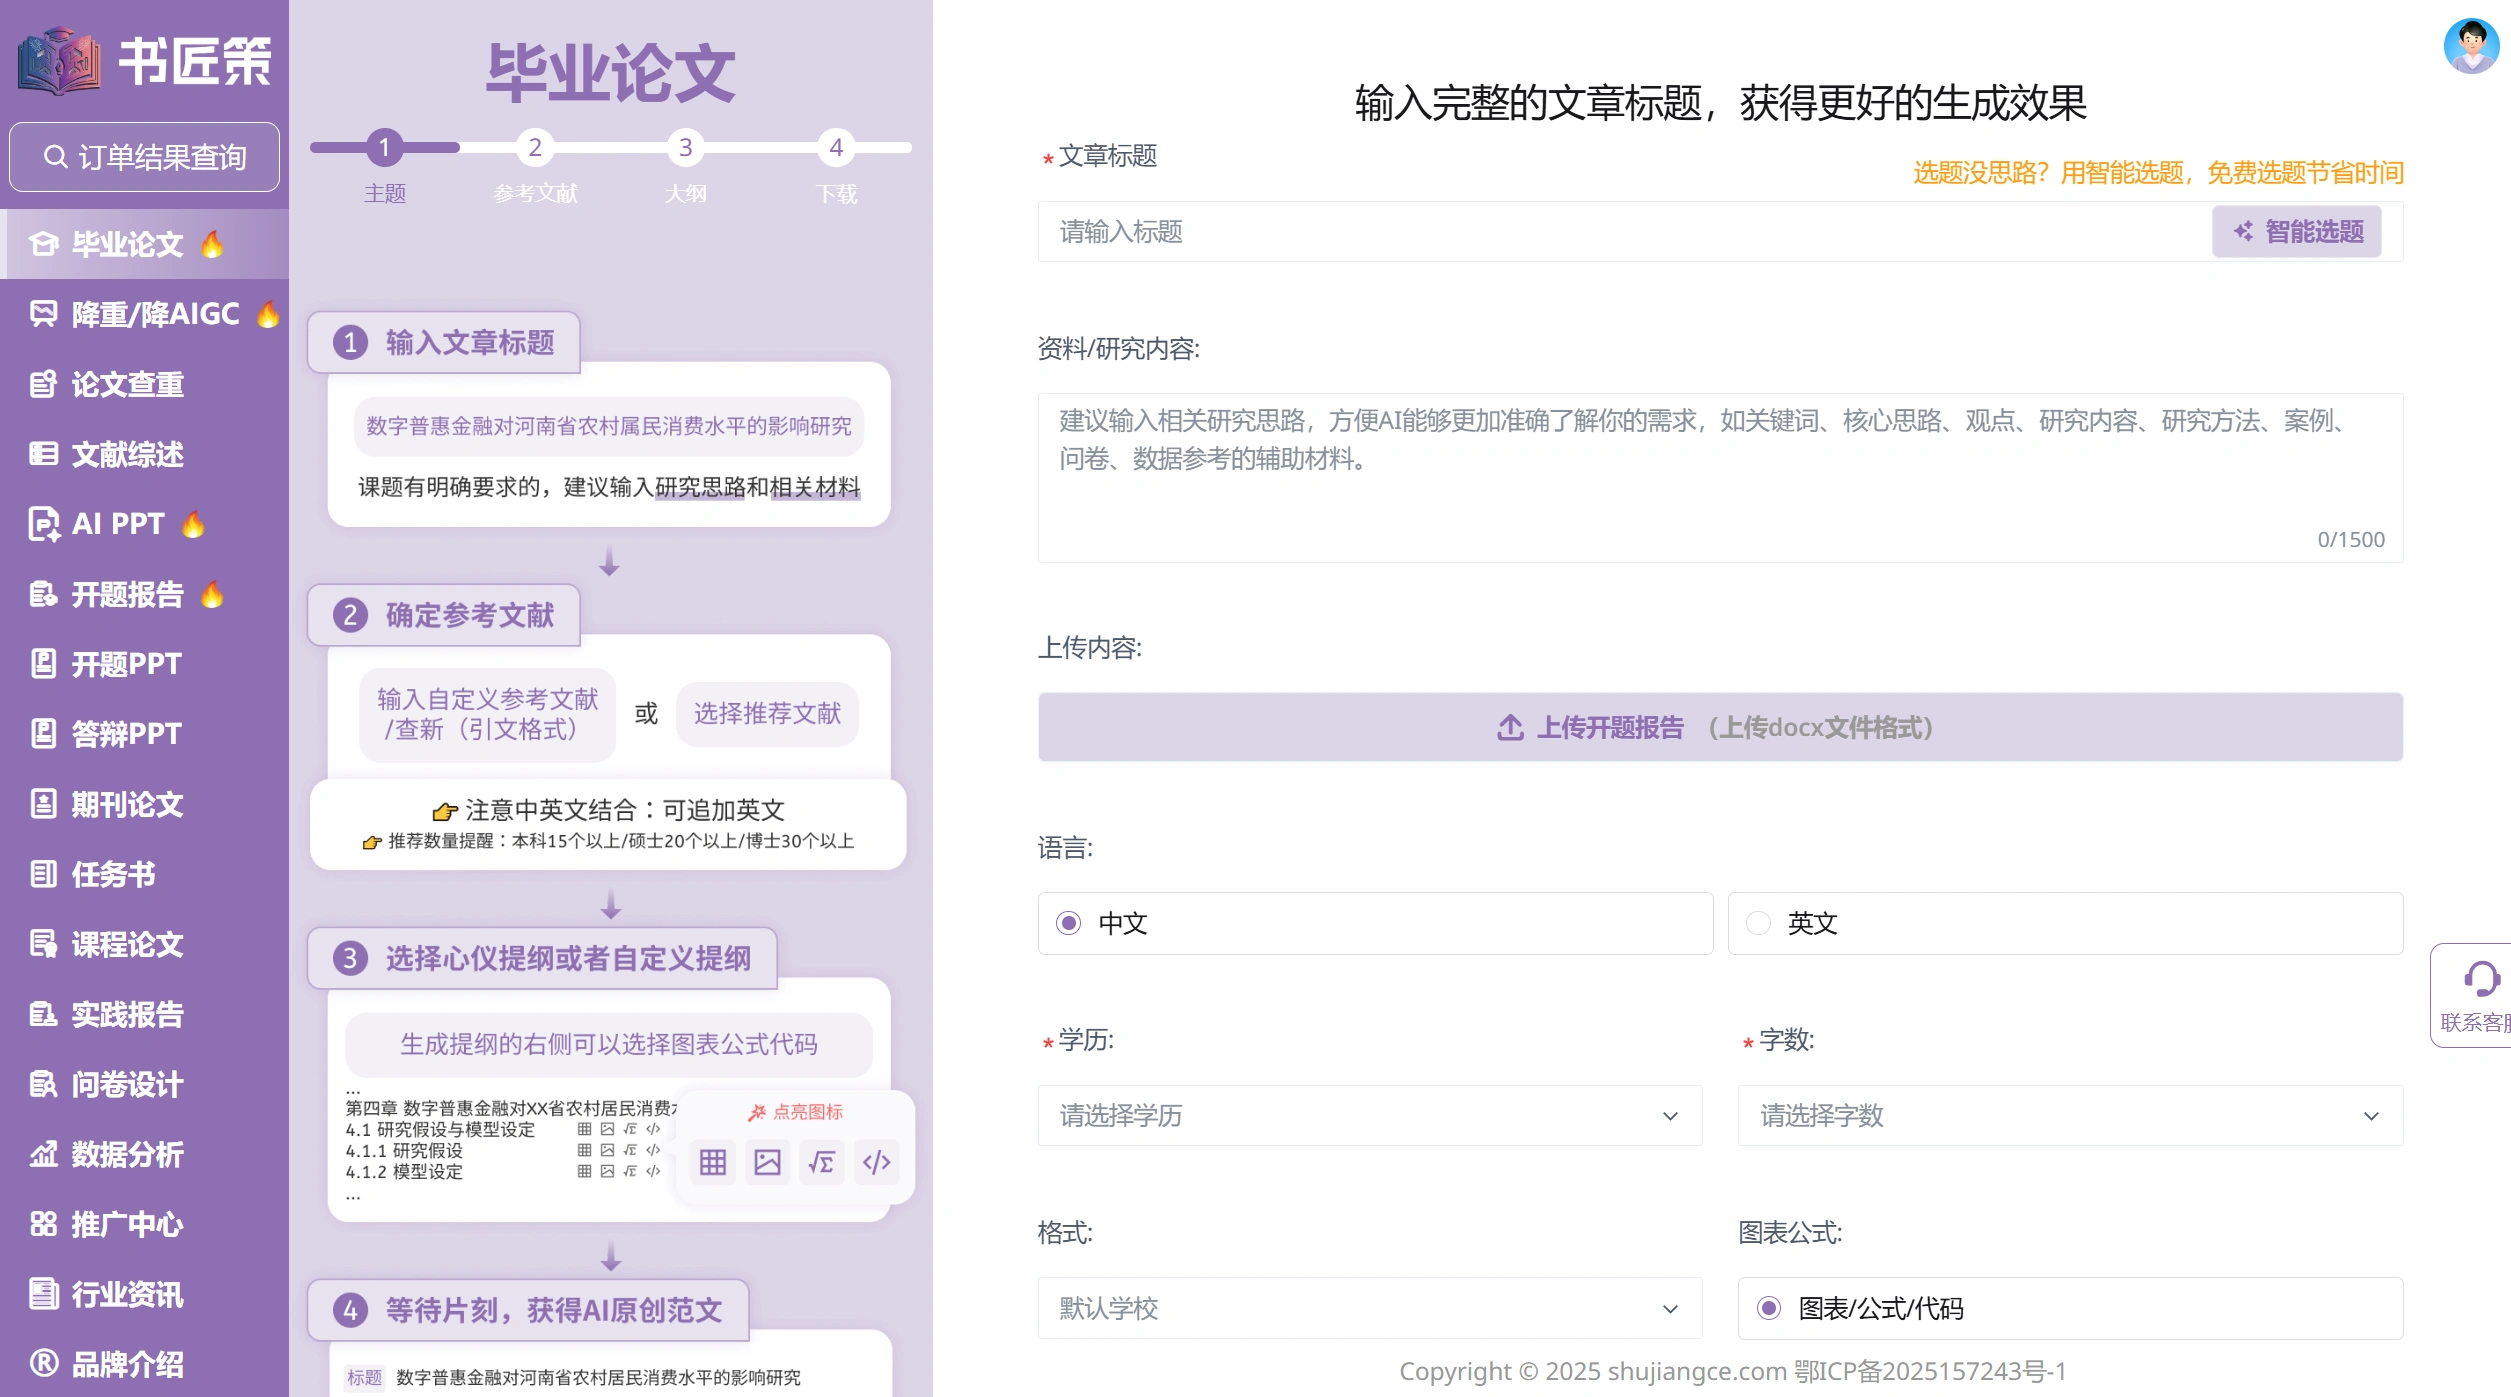Image resolution: width=2511 pixels, height=1397 pixels.
Task: Click the code </> icon in 点亮图标 panel
Action: pos(877,1162)
